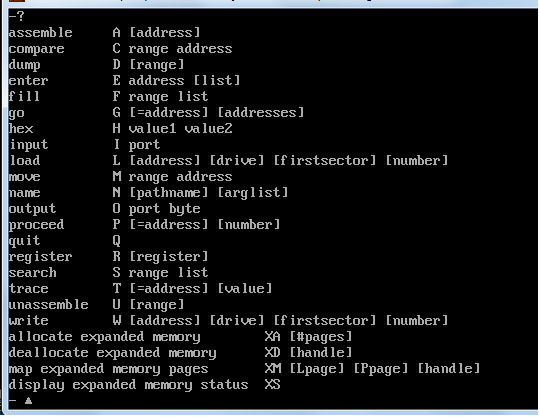Viewport: 540px width, 417px height.
Task: Click the "move M range address" line
Action: [120, 177]
